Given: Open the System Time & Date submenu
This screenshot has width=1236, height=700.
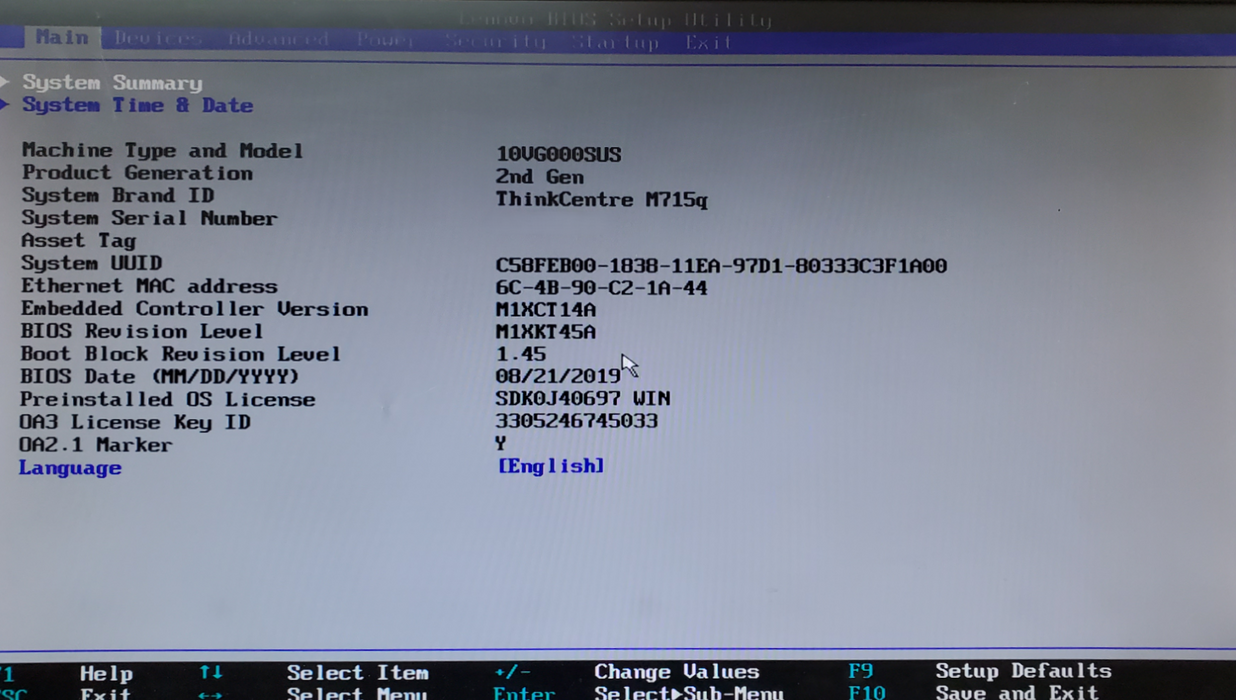Looking at the screenshot, I should (137, 105).
